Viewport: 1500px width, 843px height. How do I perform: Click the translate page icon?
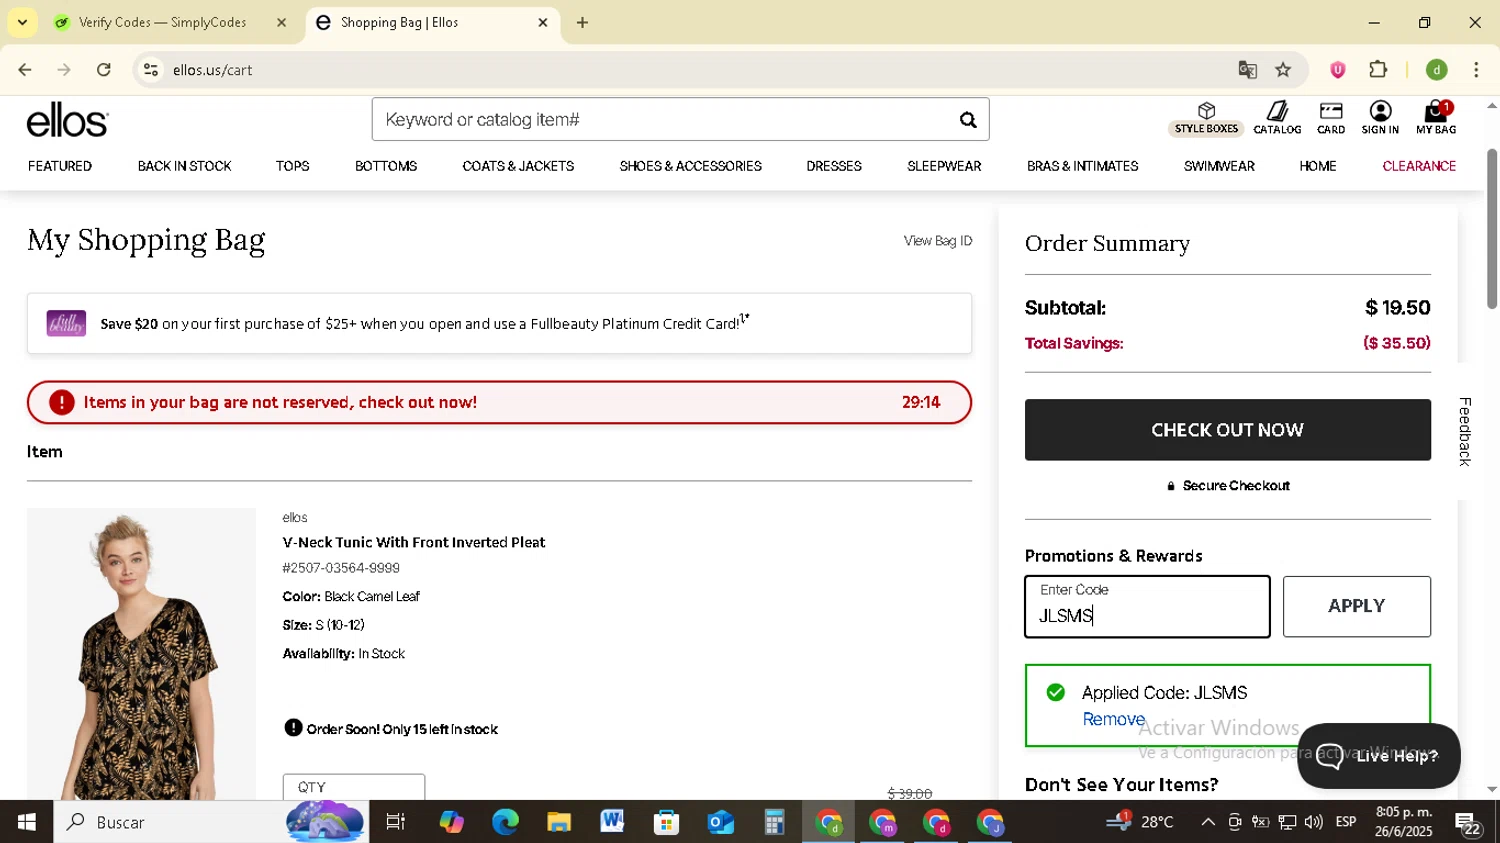point(1247,70)
